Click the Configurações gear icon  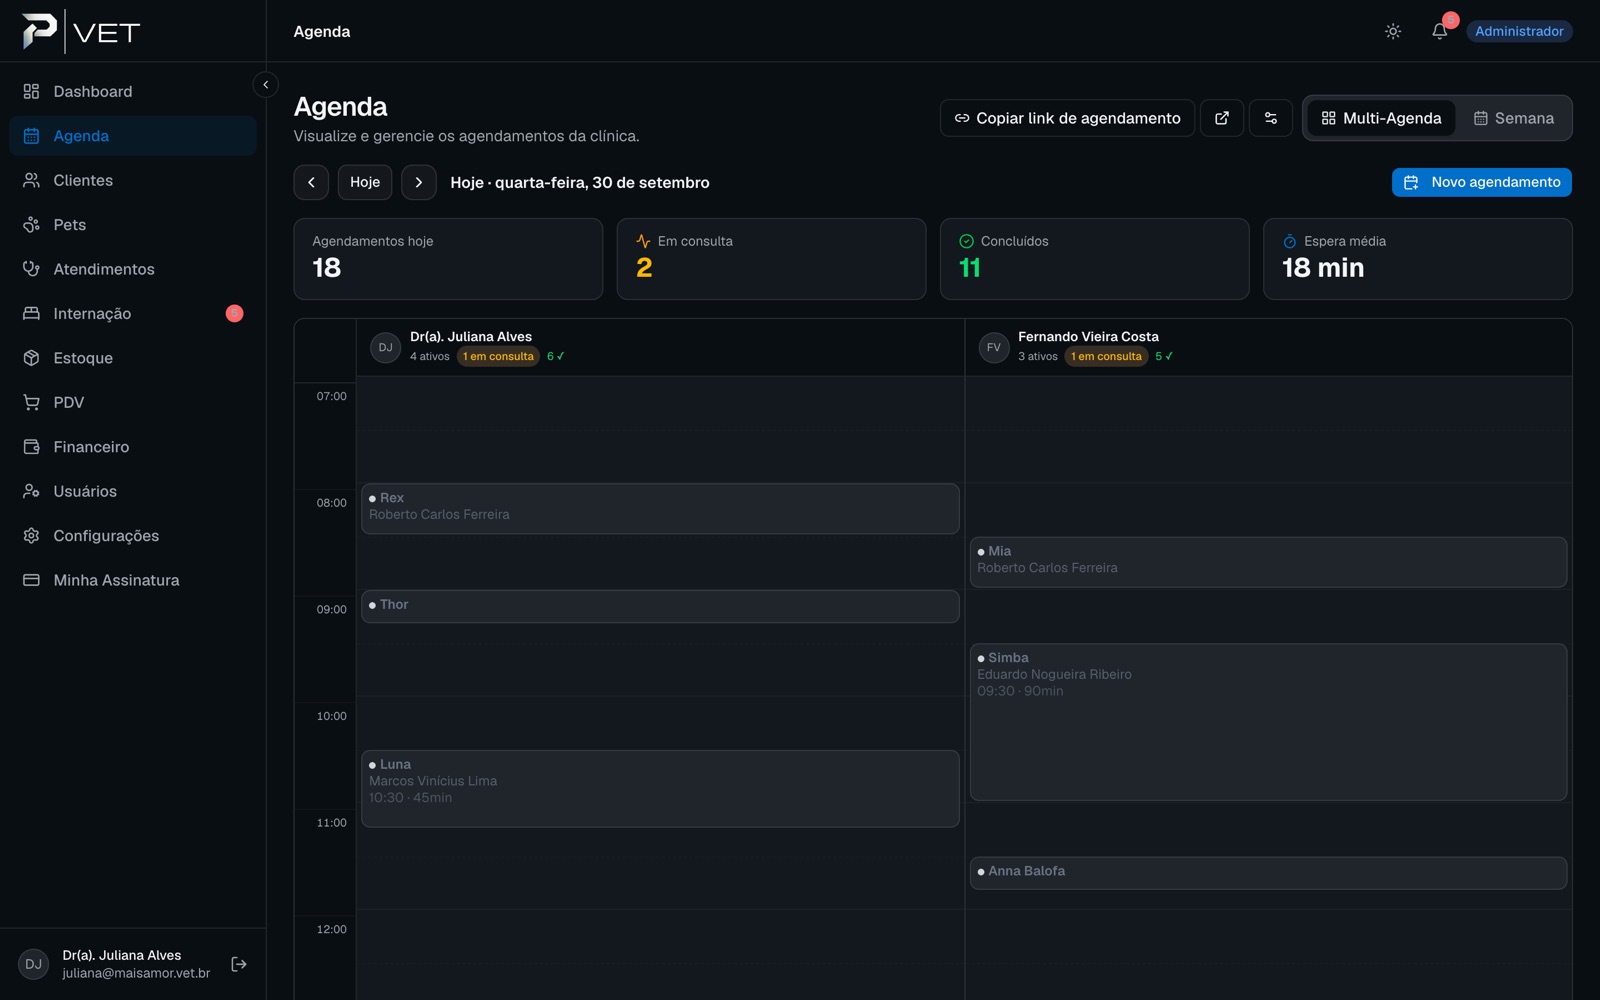(x=32, y=536)
